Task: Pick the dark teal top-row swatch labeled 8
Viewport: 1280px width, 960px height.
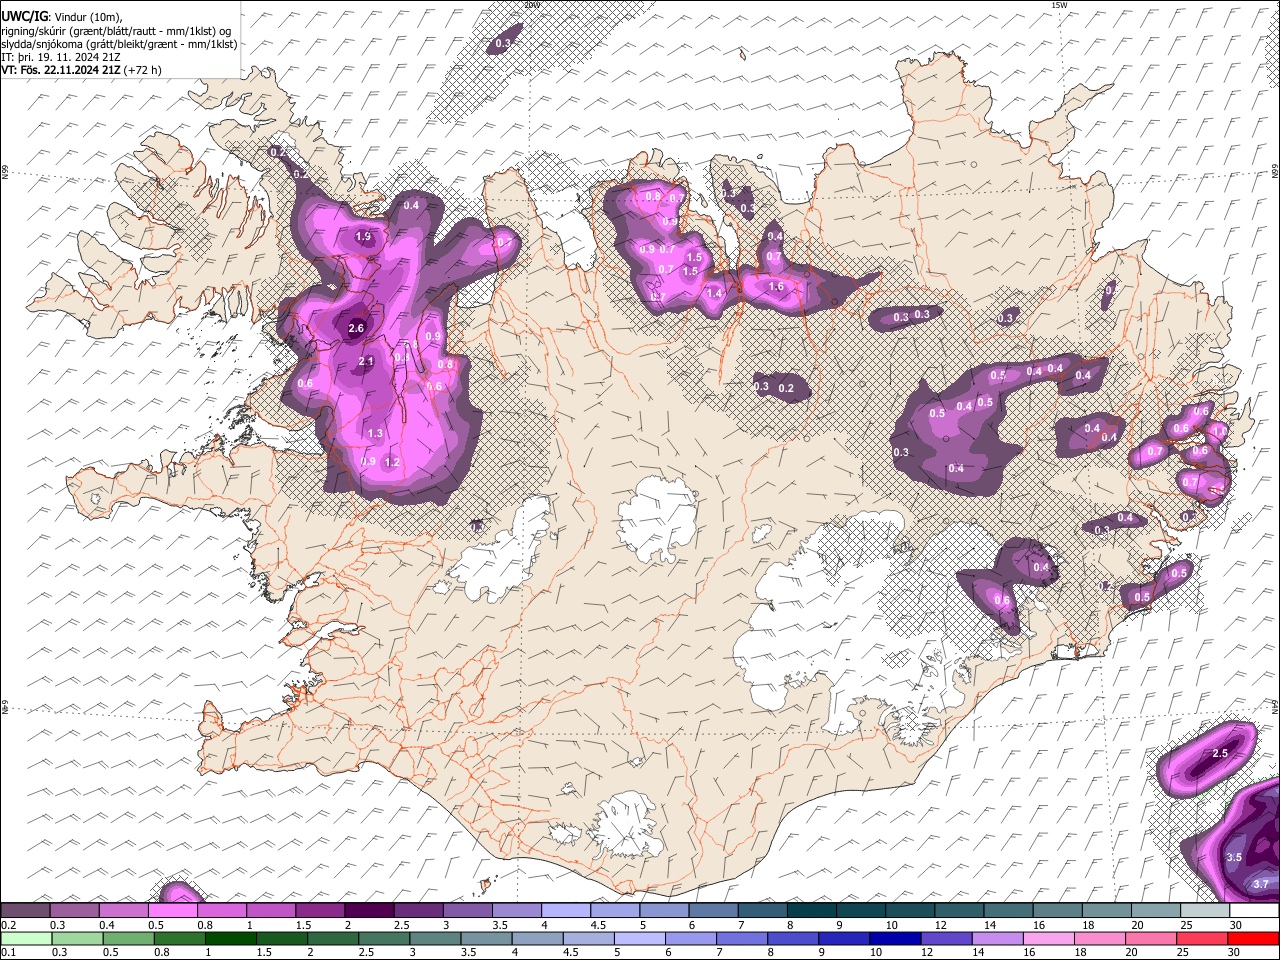Action: 812,911
